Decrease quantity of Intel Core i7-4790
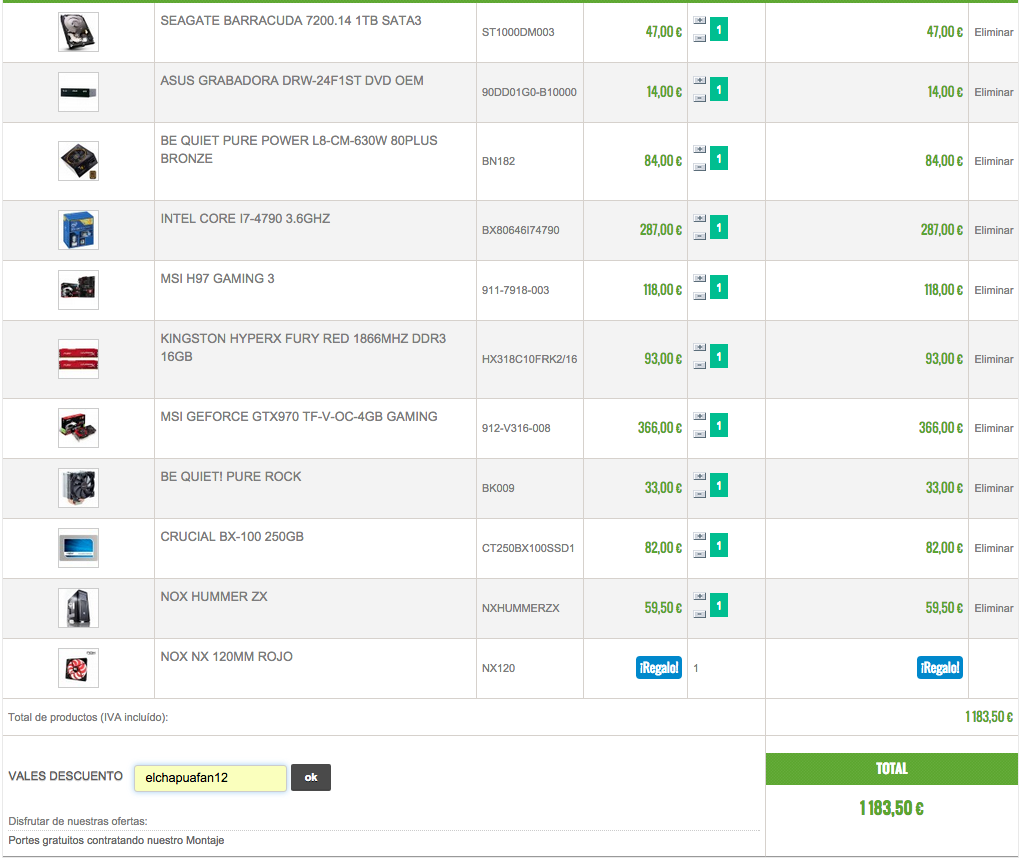Screen dimensions: 1023x859 click(x=699, y=237)
